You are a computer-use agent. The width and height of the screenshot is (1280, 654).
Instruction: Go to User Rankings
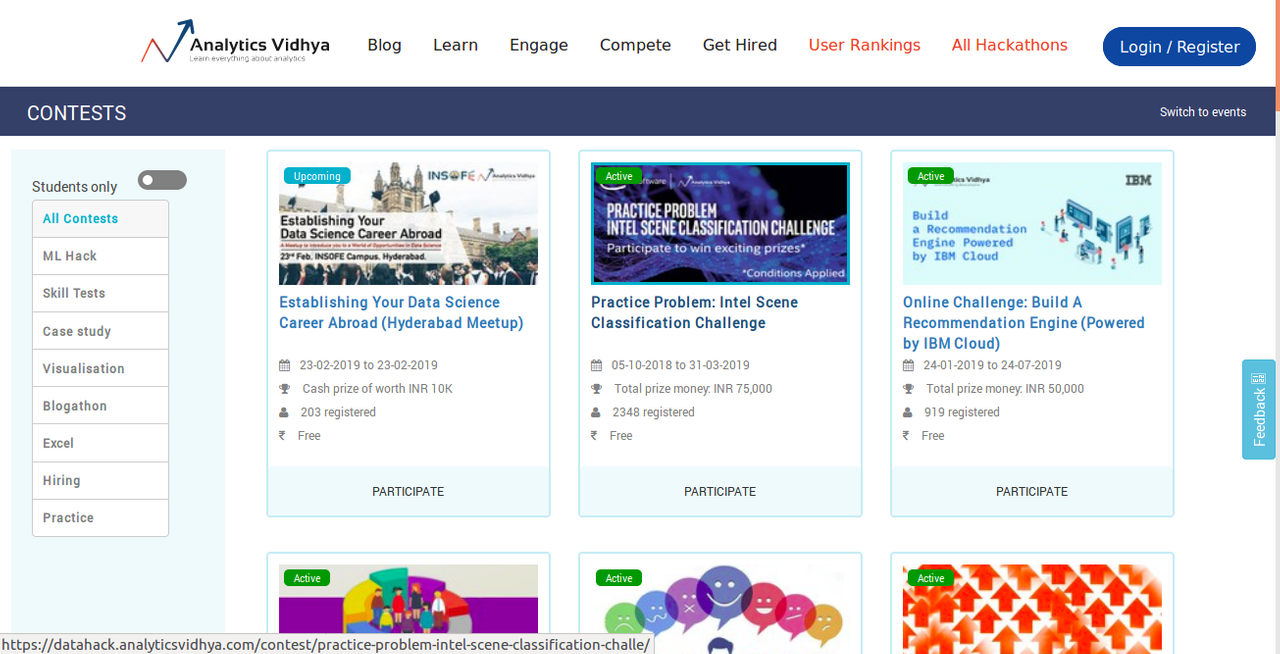[x=864, y=45]
